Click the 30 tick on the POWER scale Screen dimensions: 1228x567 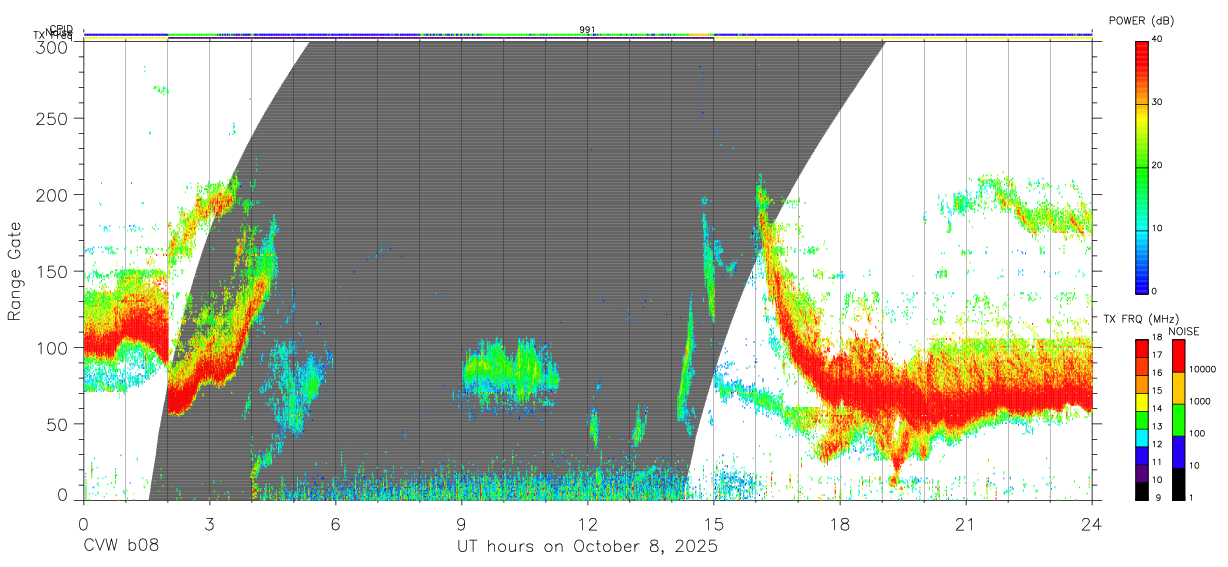coord(1158,103)
